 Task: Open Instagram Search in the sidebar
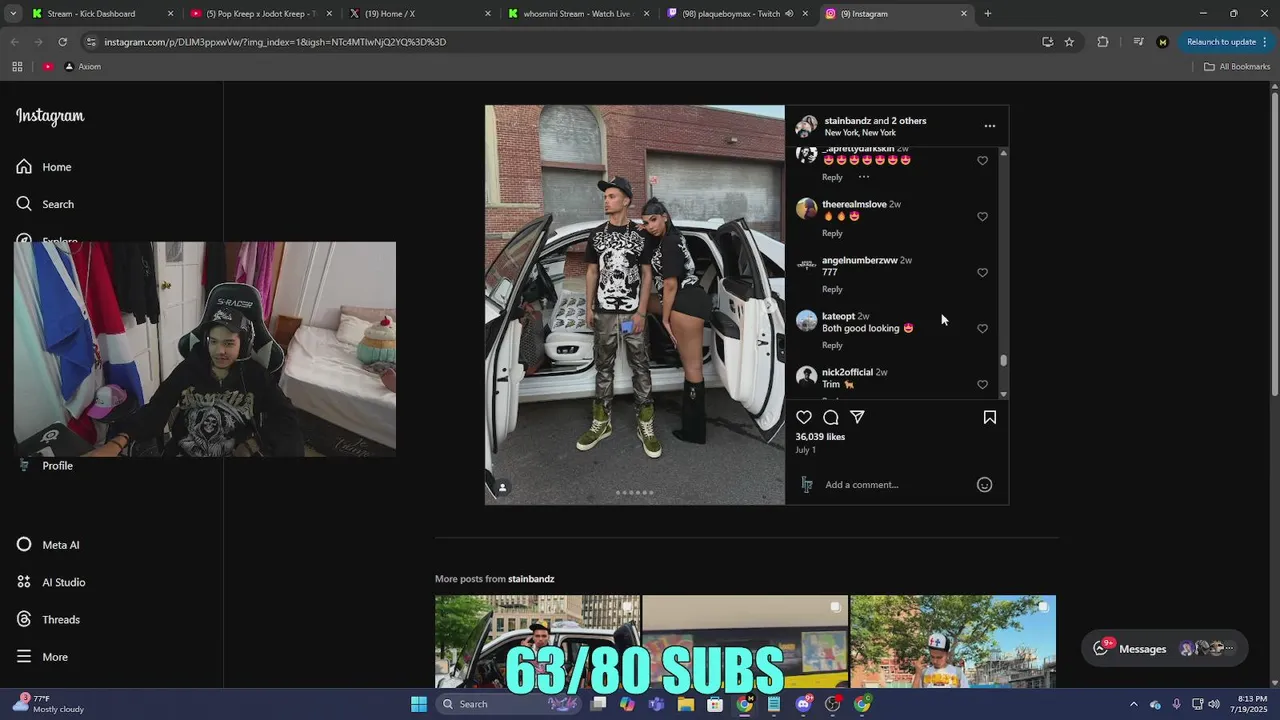click(x=46, y=204)
